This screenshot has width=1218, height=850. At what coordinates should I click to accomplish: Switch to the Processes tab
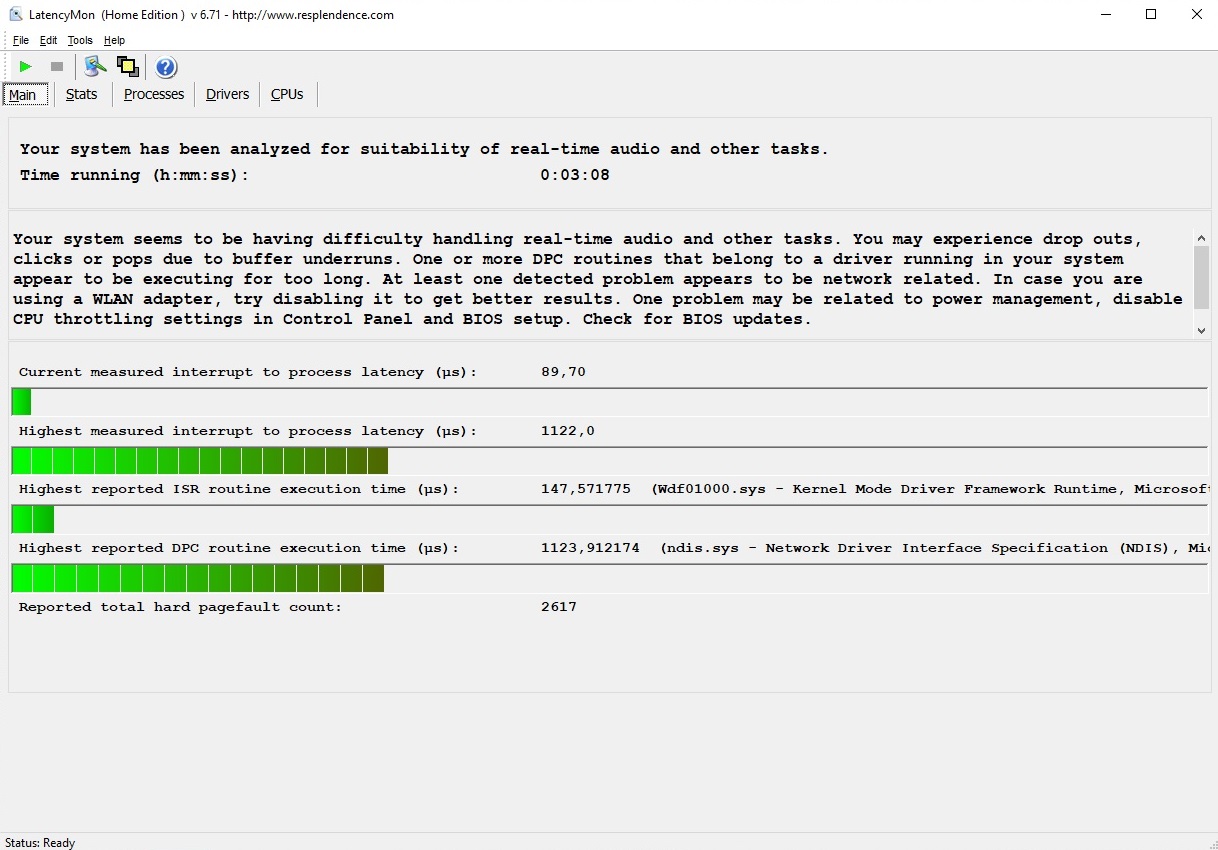point(154,94)
